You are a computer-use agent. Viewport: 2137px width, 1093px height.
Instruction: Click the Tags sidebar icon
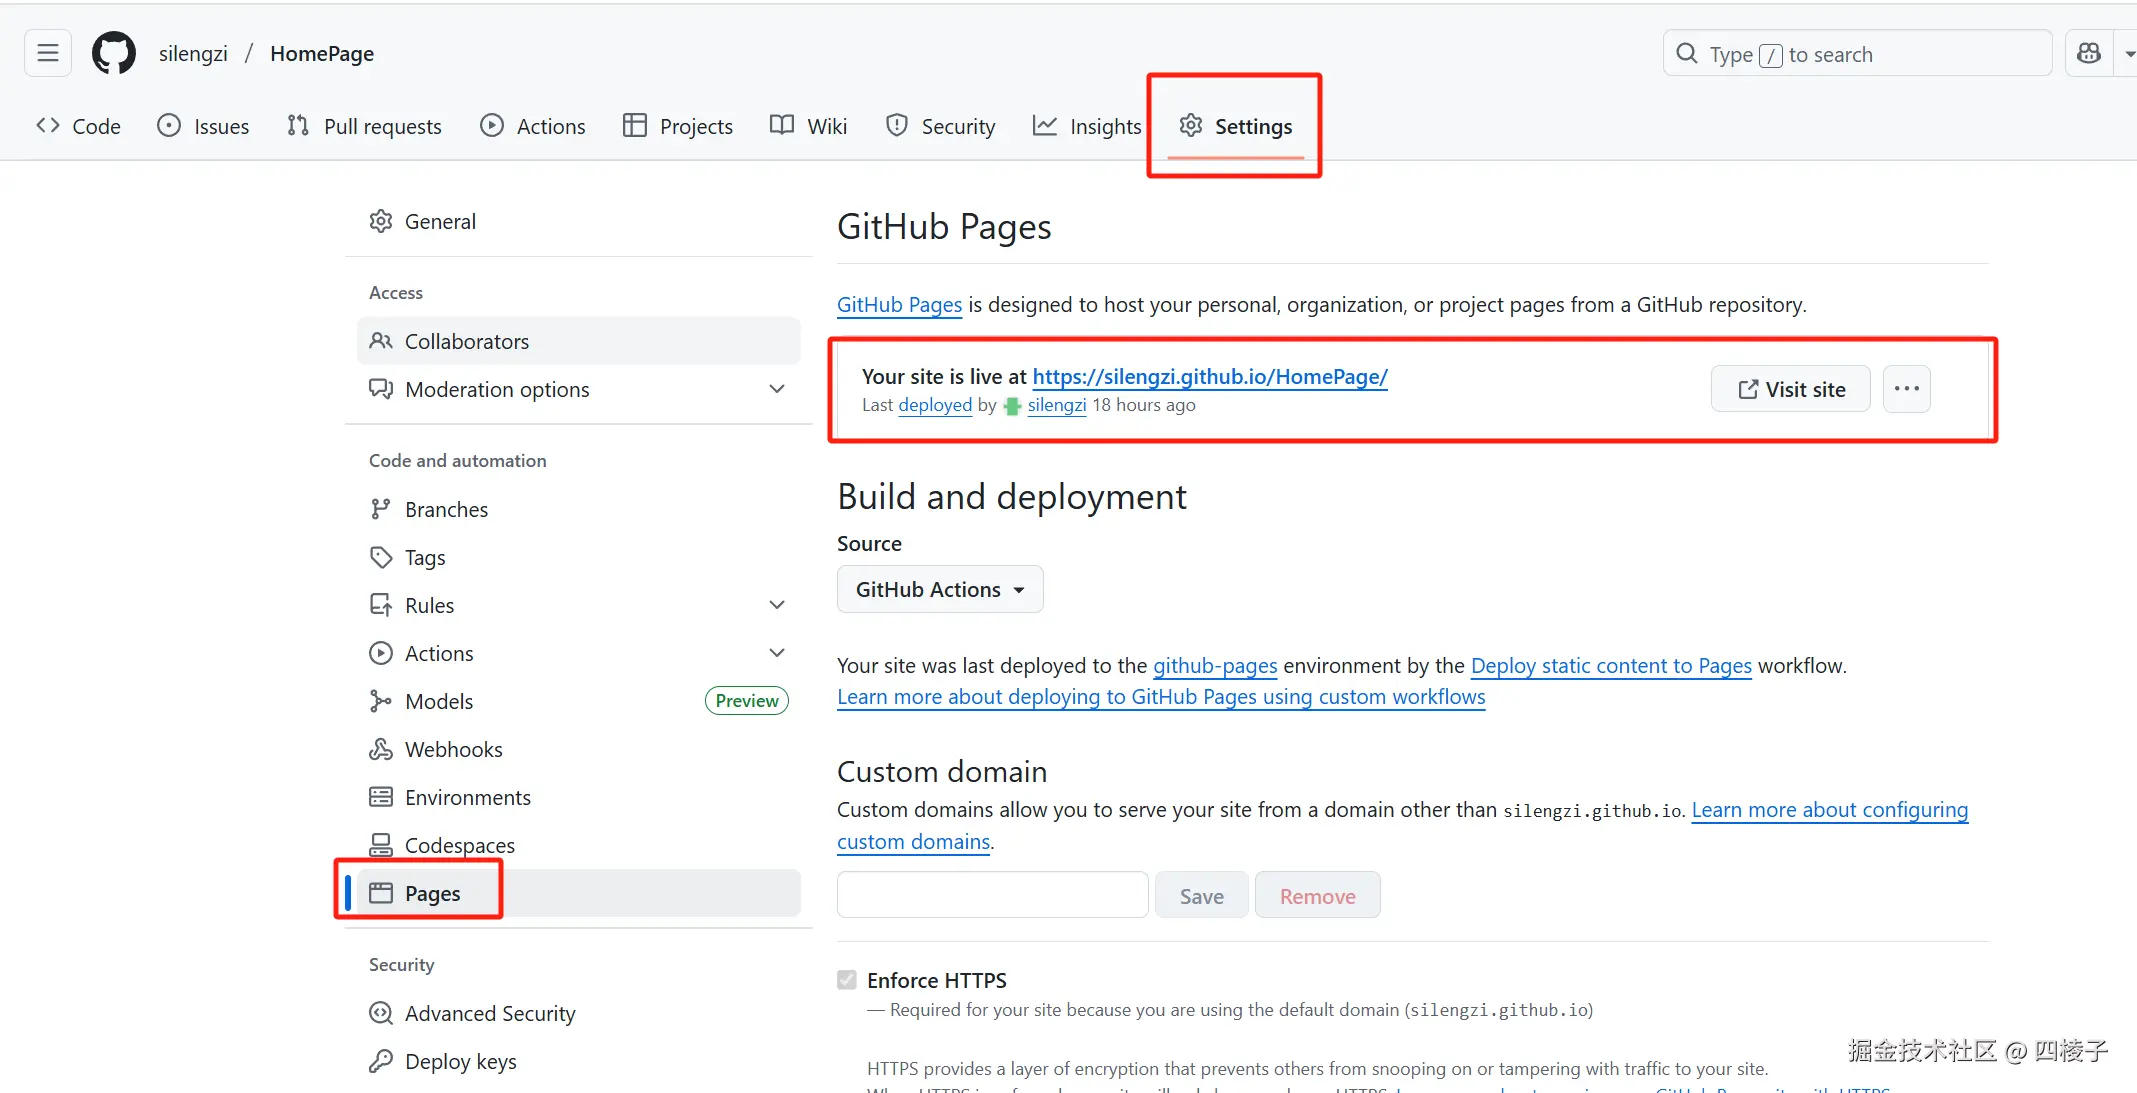click(381, 557)
